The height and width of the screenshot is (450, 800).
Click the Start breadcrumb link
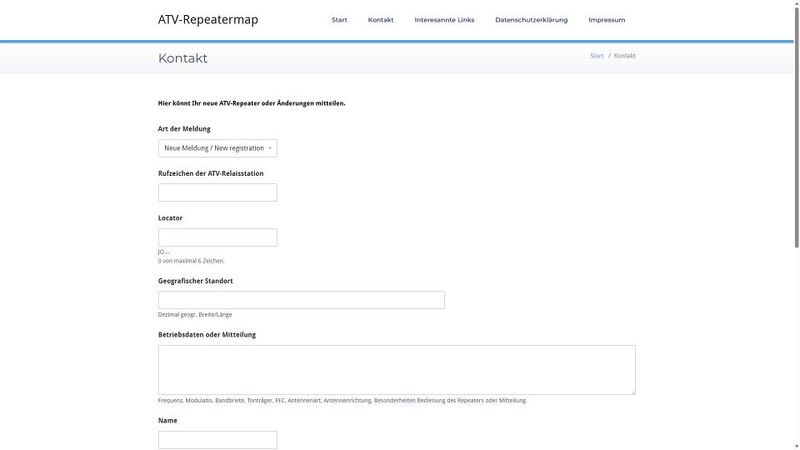coord(597,56)
